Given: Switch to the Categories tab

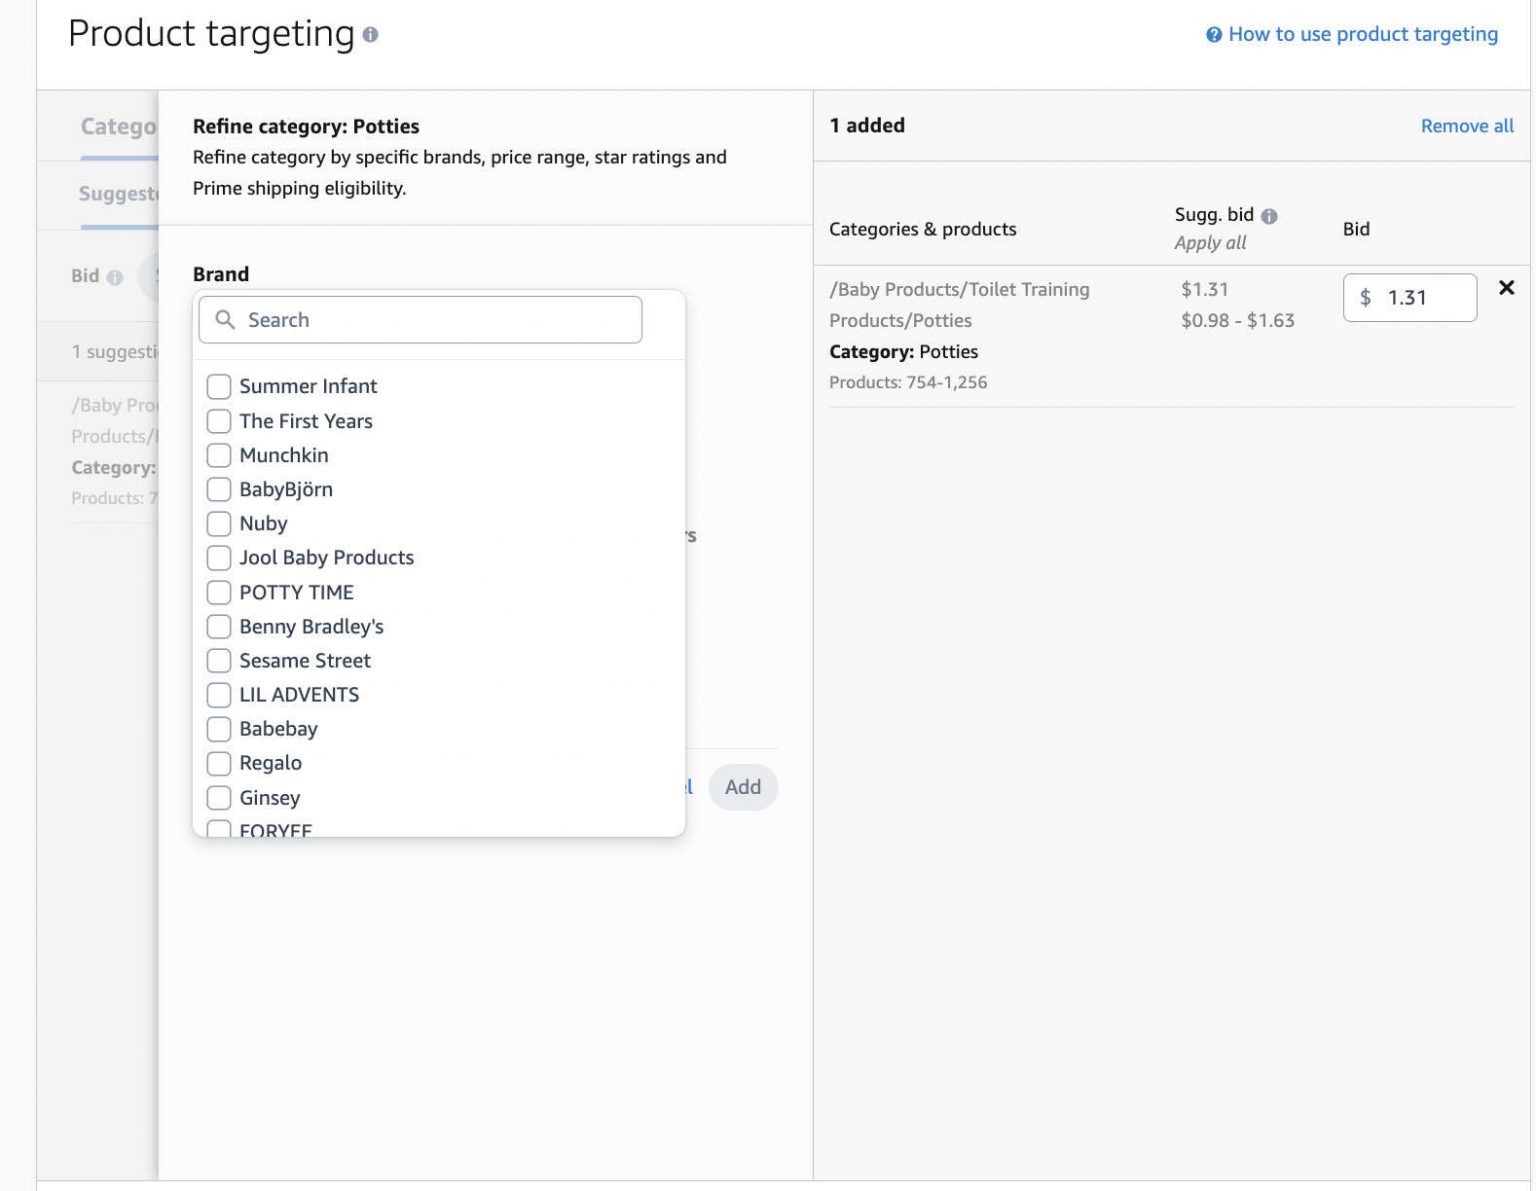Looking at the screenshot, I should coord(115,126).
